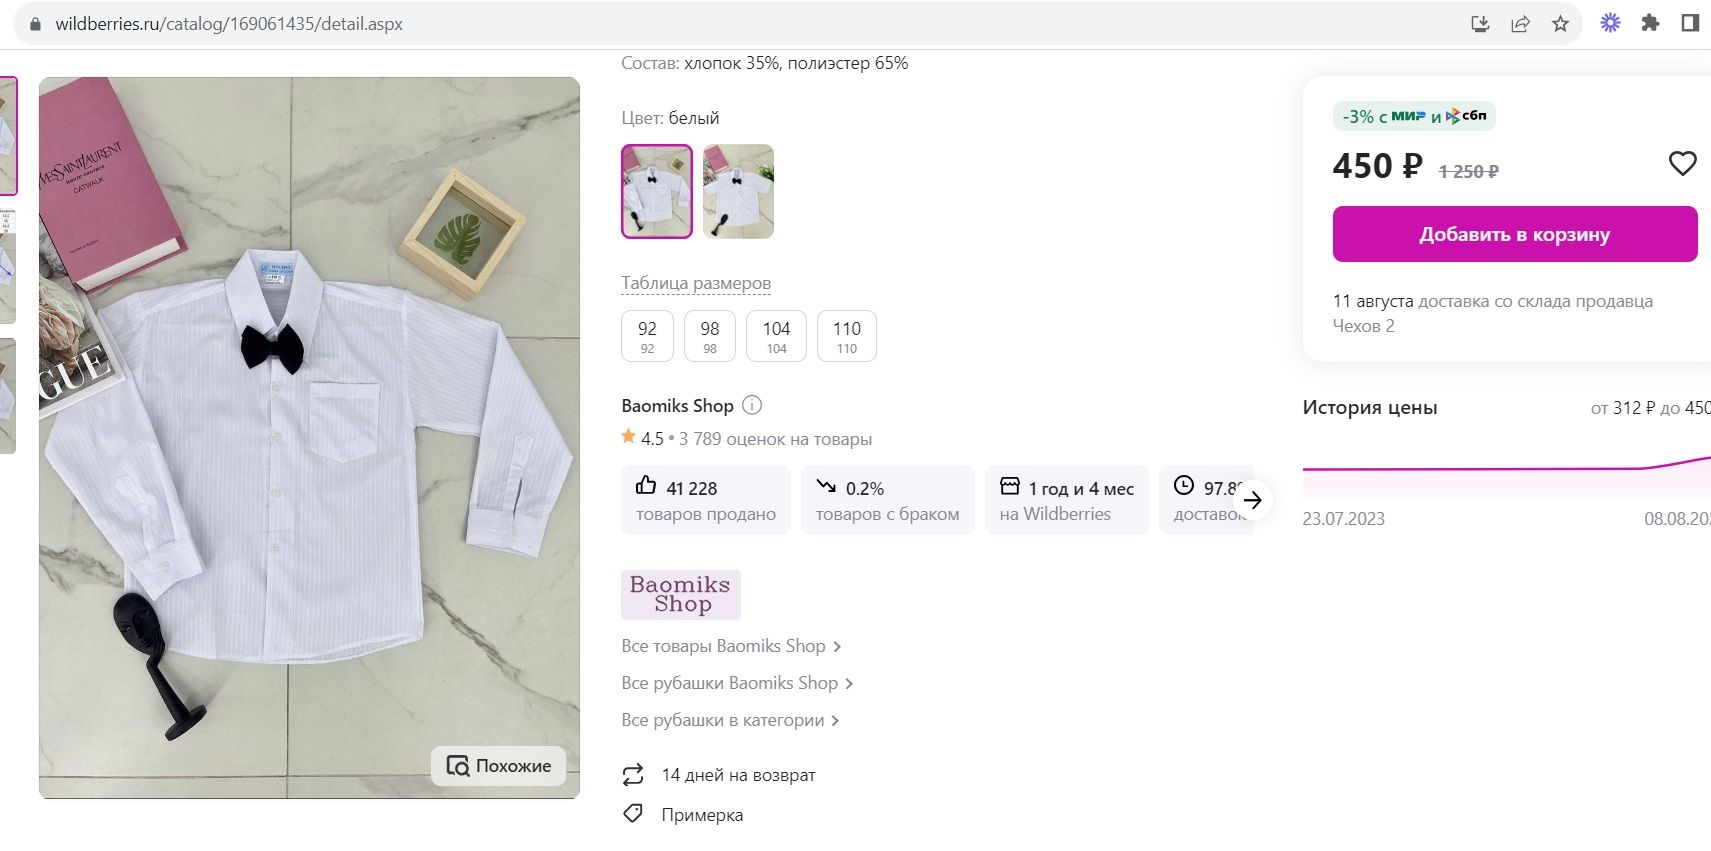Select size 92

click(647, 336)
